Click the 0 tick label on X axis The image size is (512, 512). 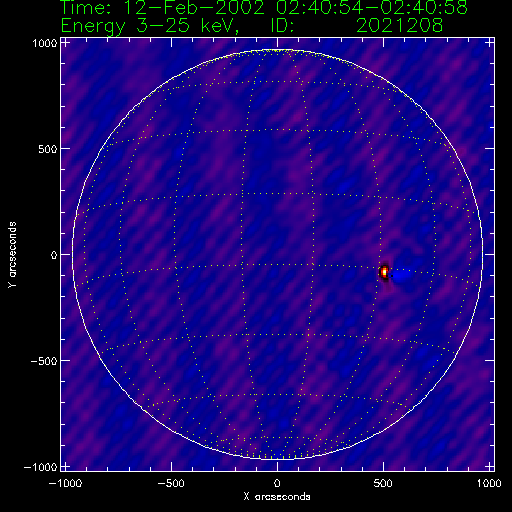pos(277,483)
